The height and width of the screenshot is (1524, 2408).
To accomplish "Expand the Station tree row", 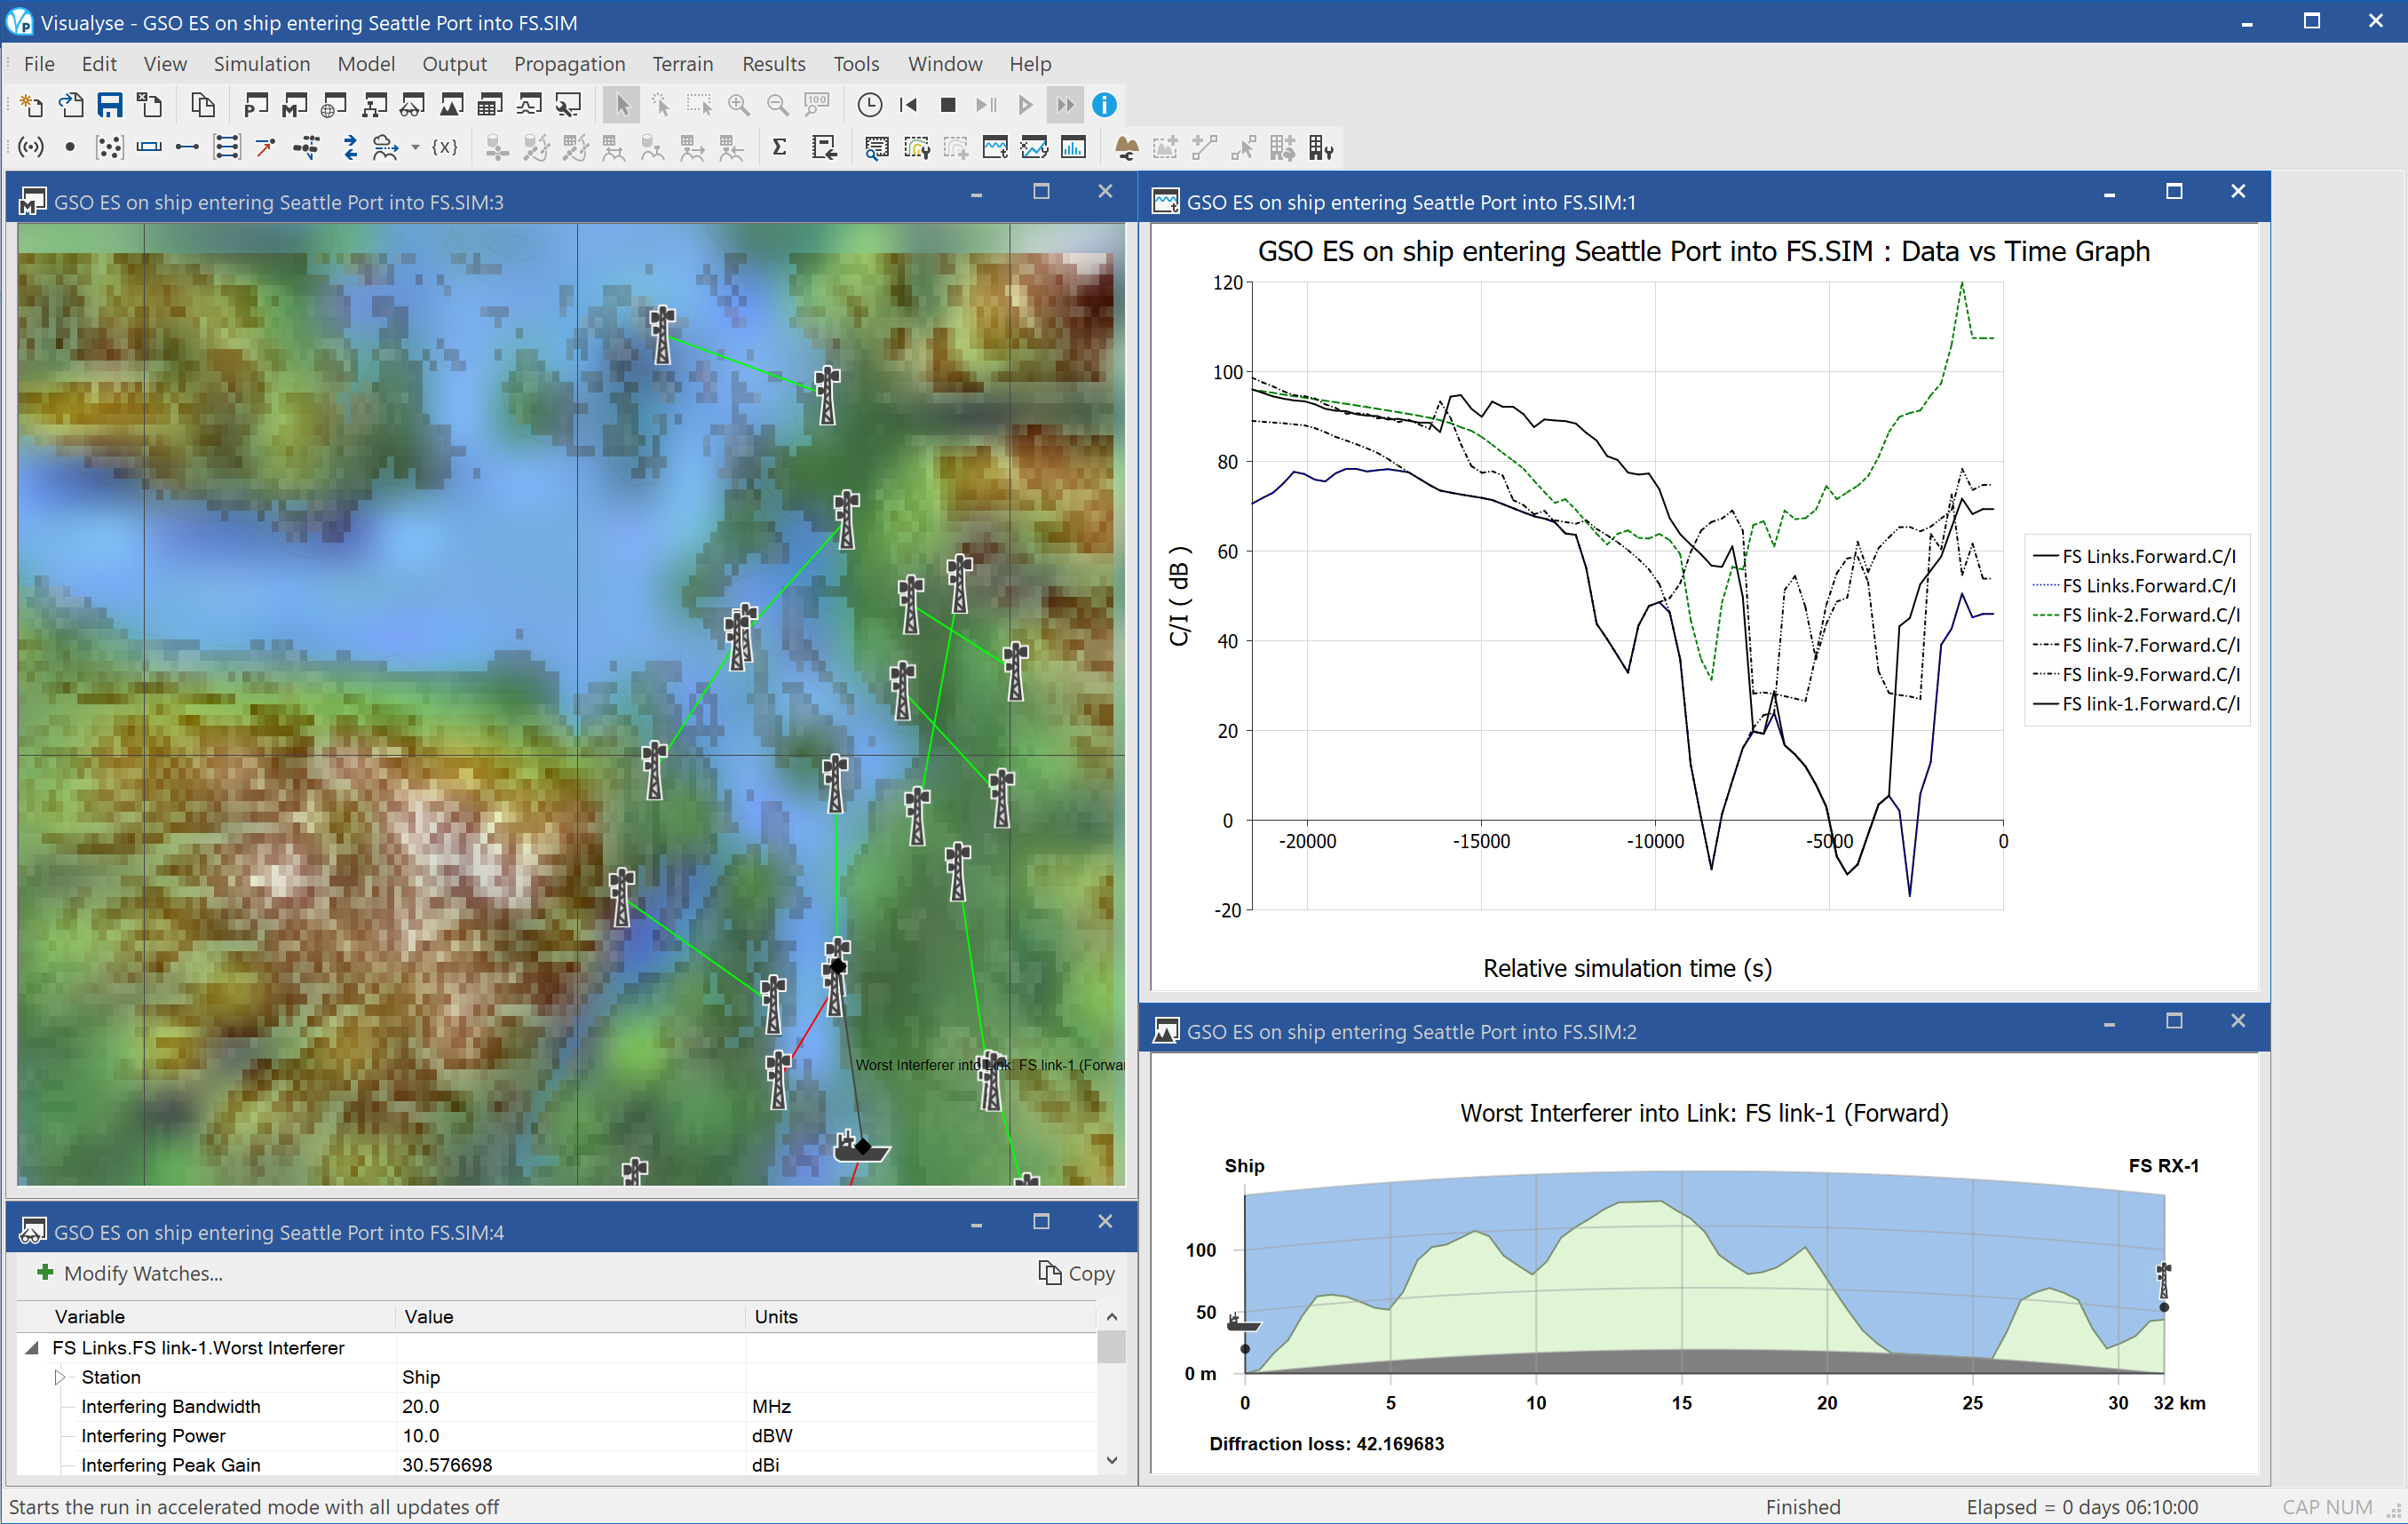I will pos(60,1377).
